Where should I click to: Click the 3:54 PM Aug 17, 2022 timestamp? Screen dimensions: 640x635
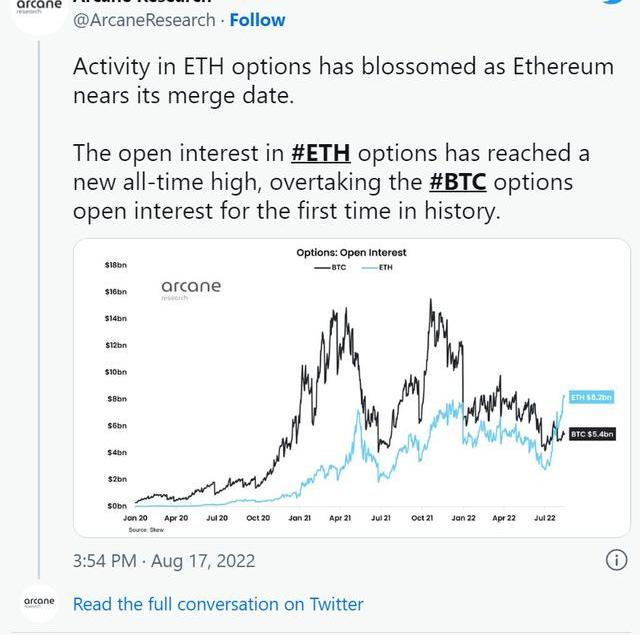click(x=164, y=561)
